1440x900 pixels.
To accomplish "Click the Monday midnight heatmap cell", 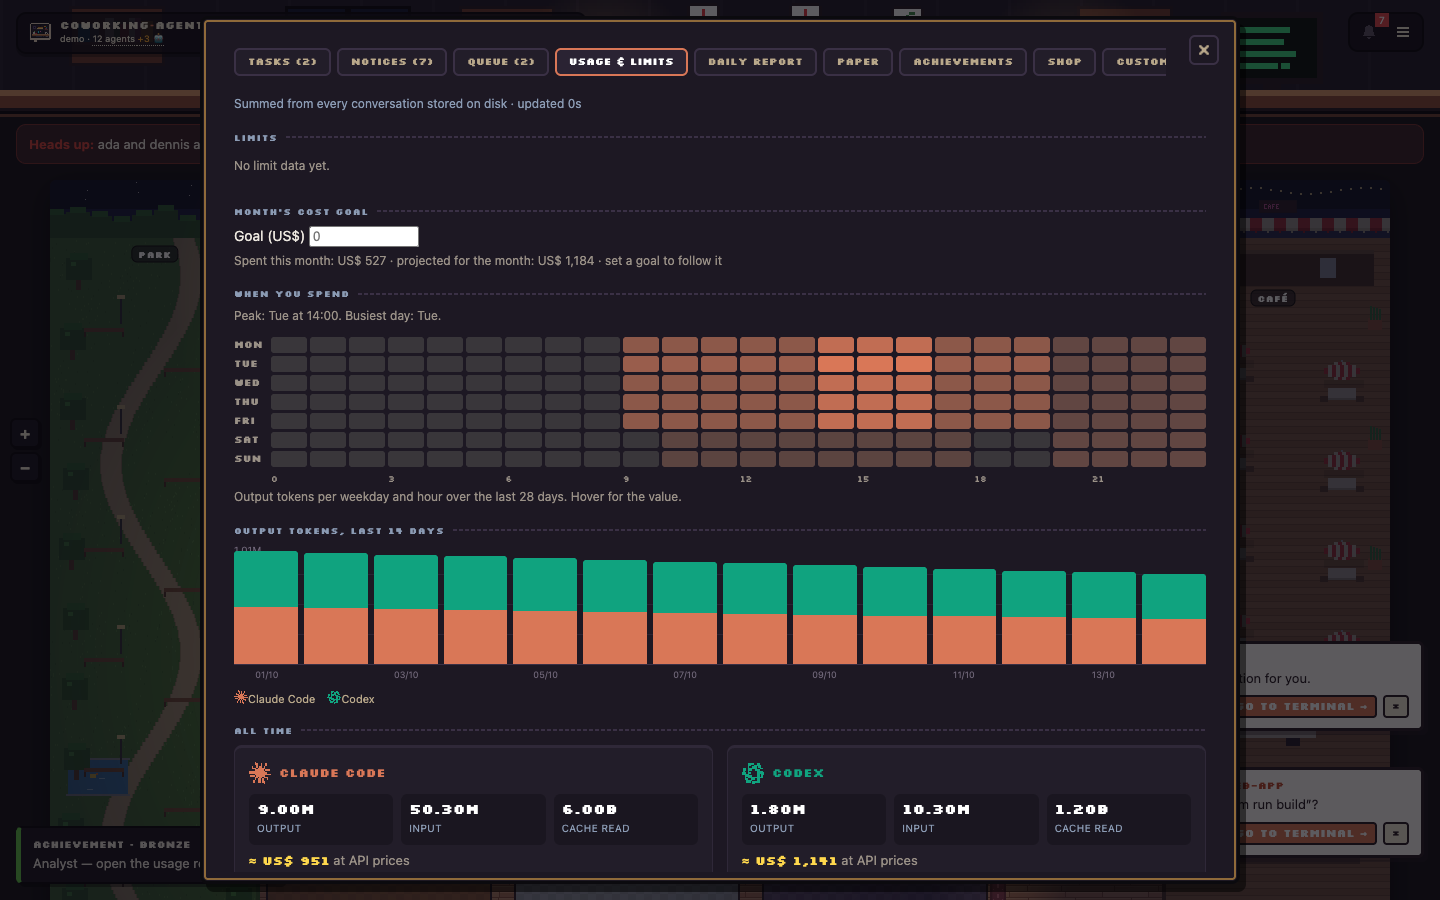I will [x=289, y=345].
